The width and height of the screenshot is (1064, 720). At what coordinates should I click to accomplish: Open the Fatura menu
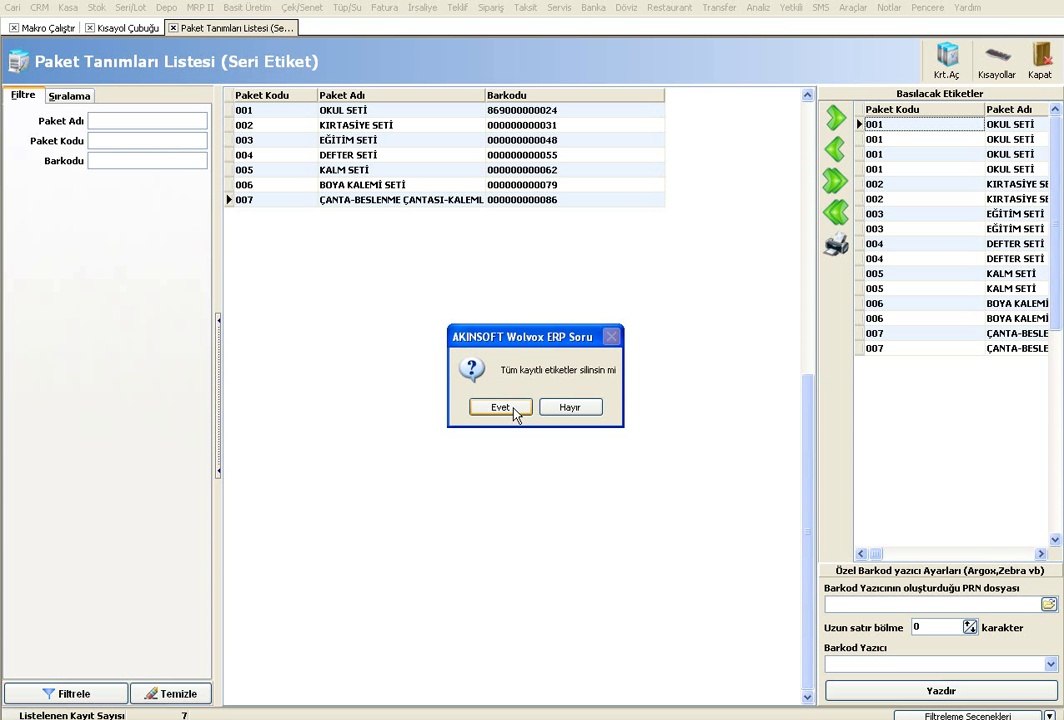point(384,7)
